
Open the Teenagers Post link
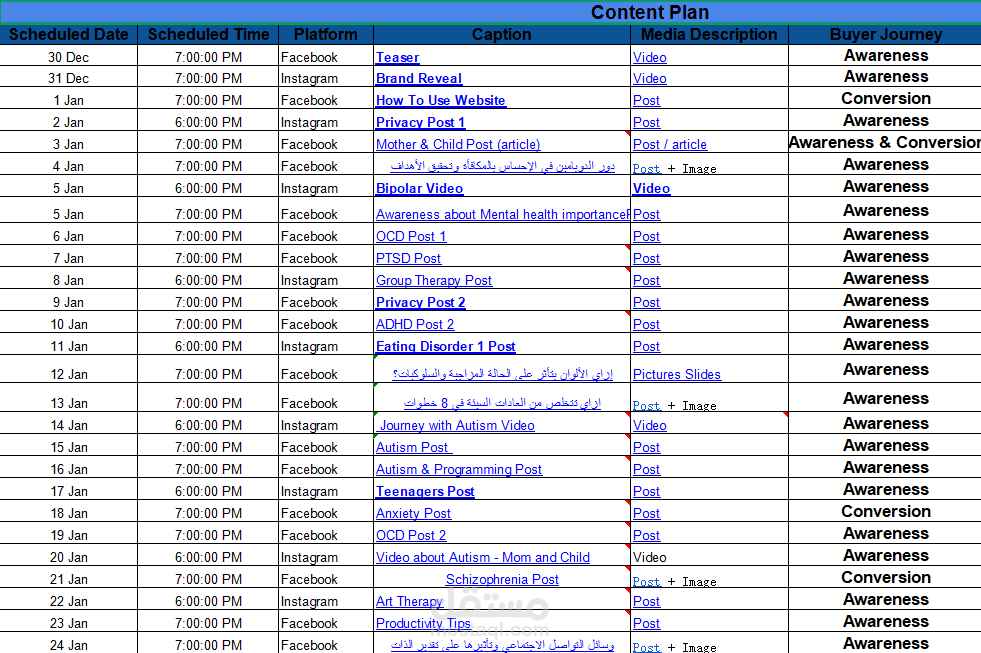[x=425, y=492]
